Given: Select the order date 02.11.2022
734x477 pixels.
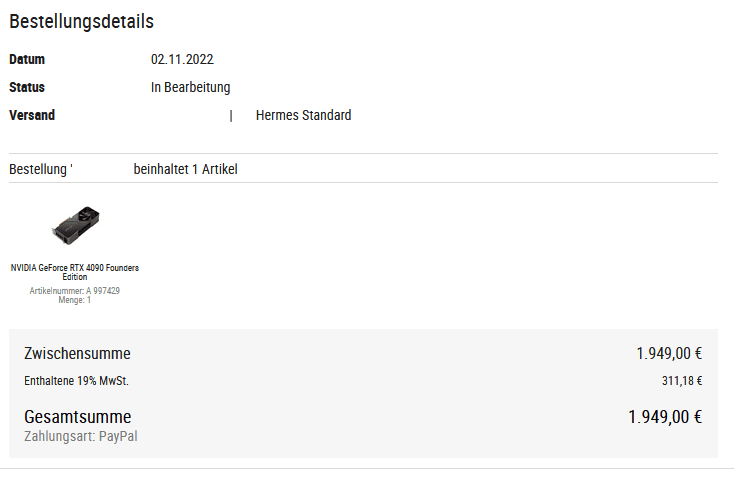Looking at the screenshot, I should (x=182, y=59).
